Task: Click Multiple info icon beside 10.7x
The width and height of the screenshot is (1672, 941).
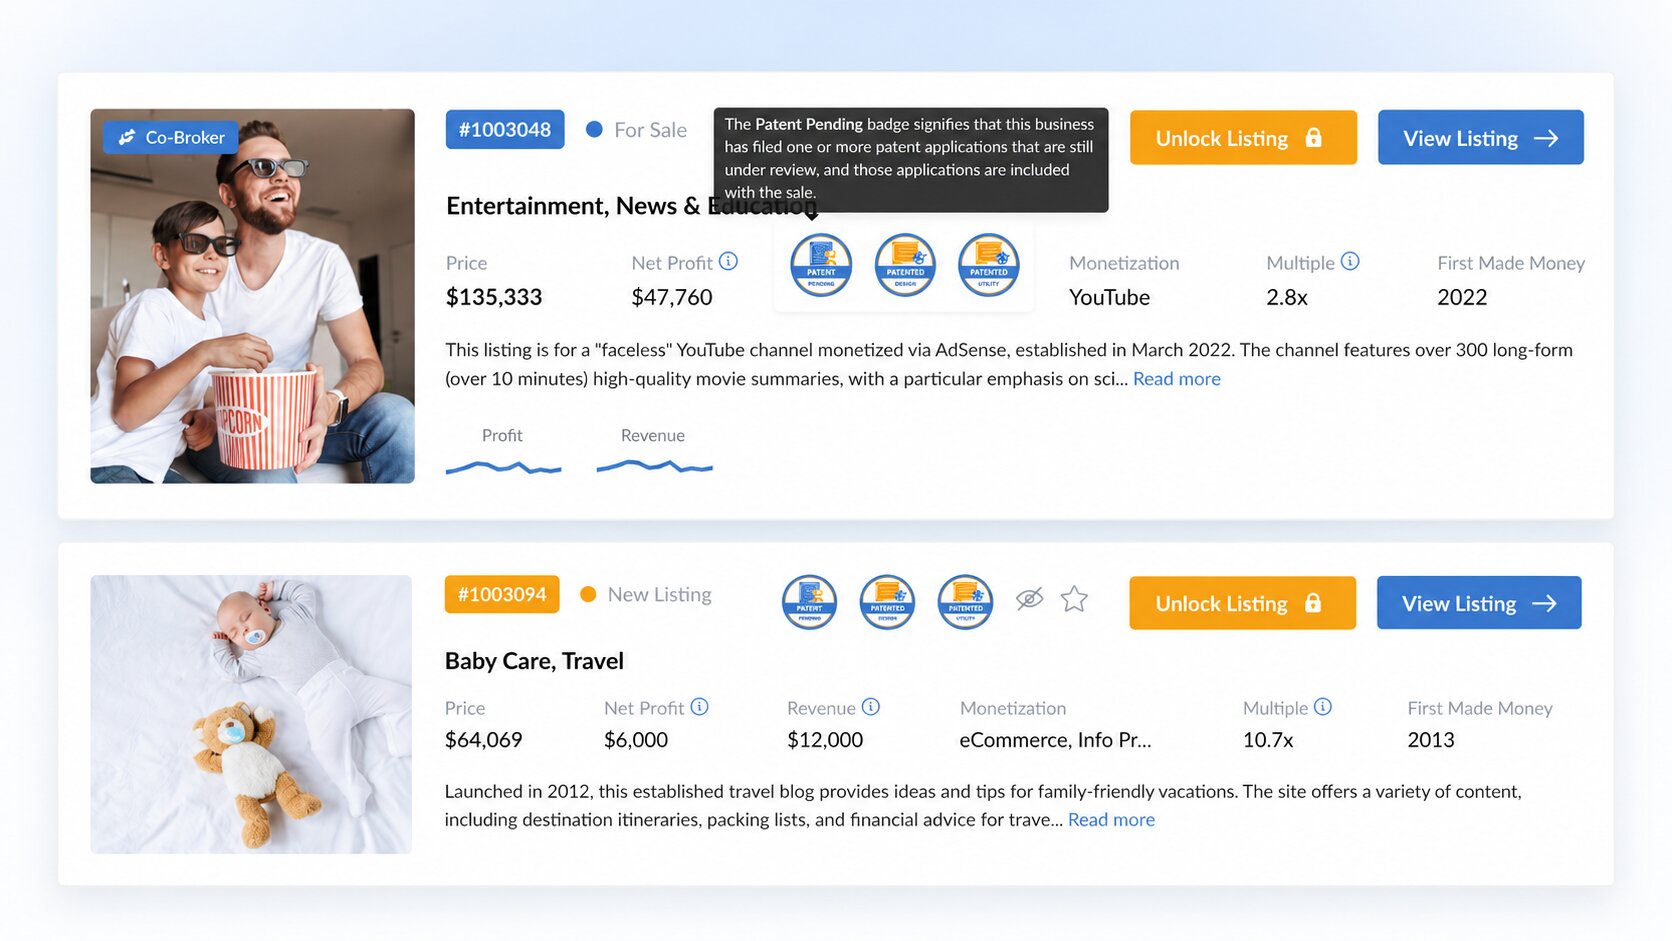Action: click(1323, 707)
